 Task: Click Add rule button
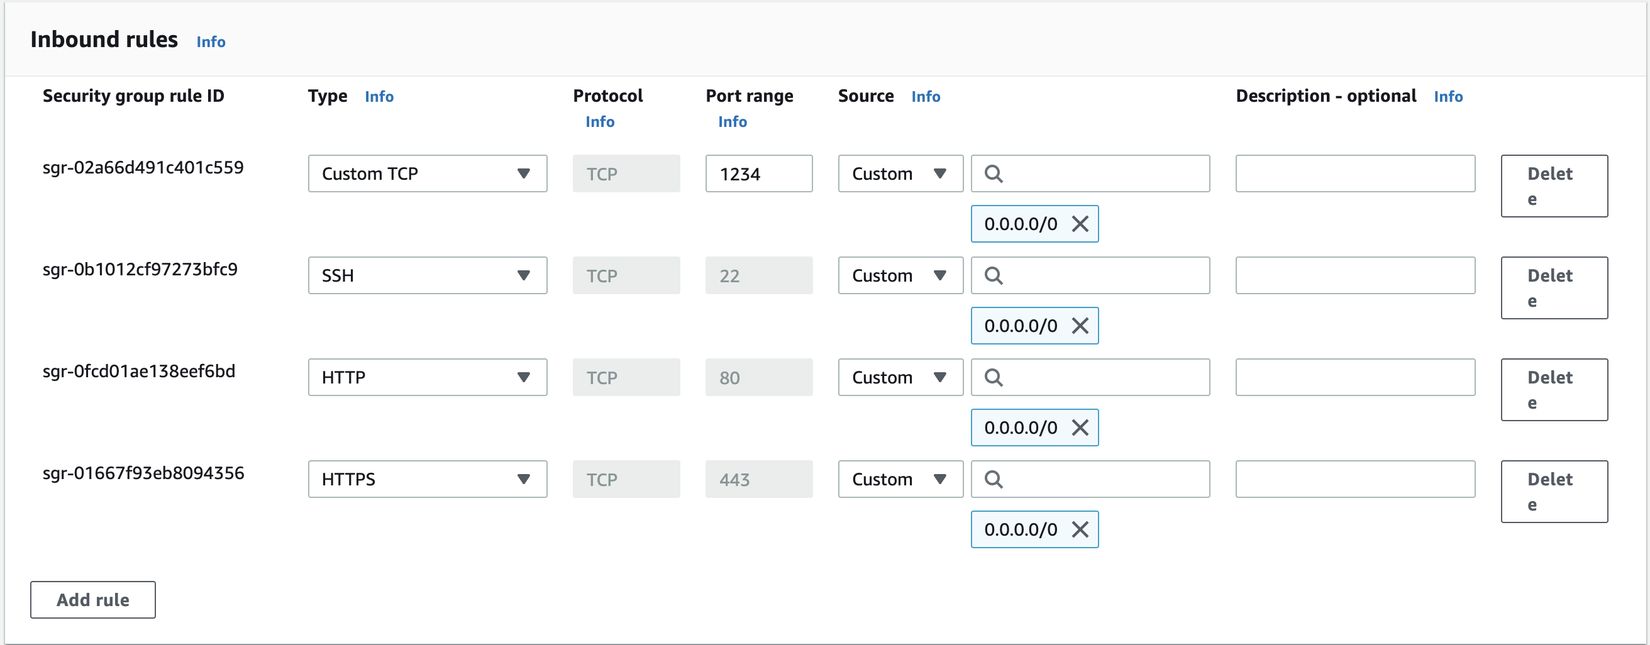pyautogui.click(x=93, y=600)
